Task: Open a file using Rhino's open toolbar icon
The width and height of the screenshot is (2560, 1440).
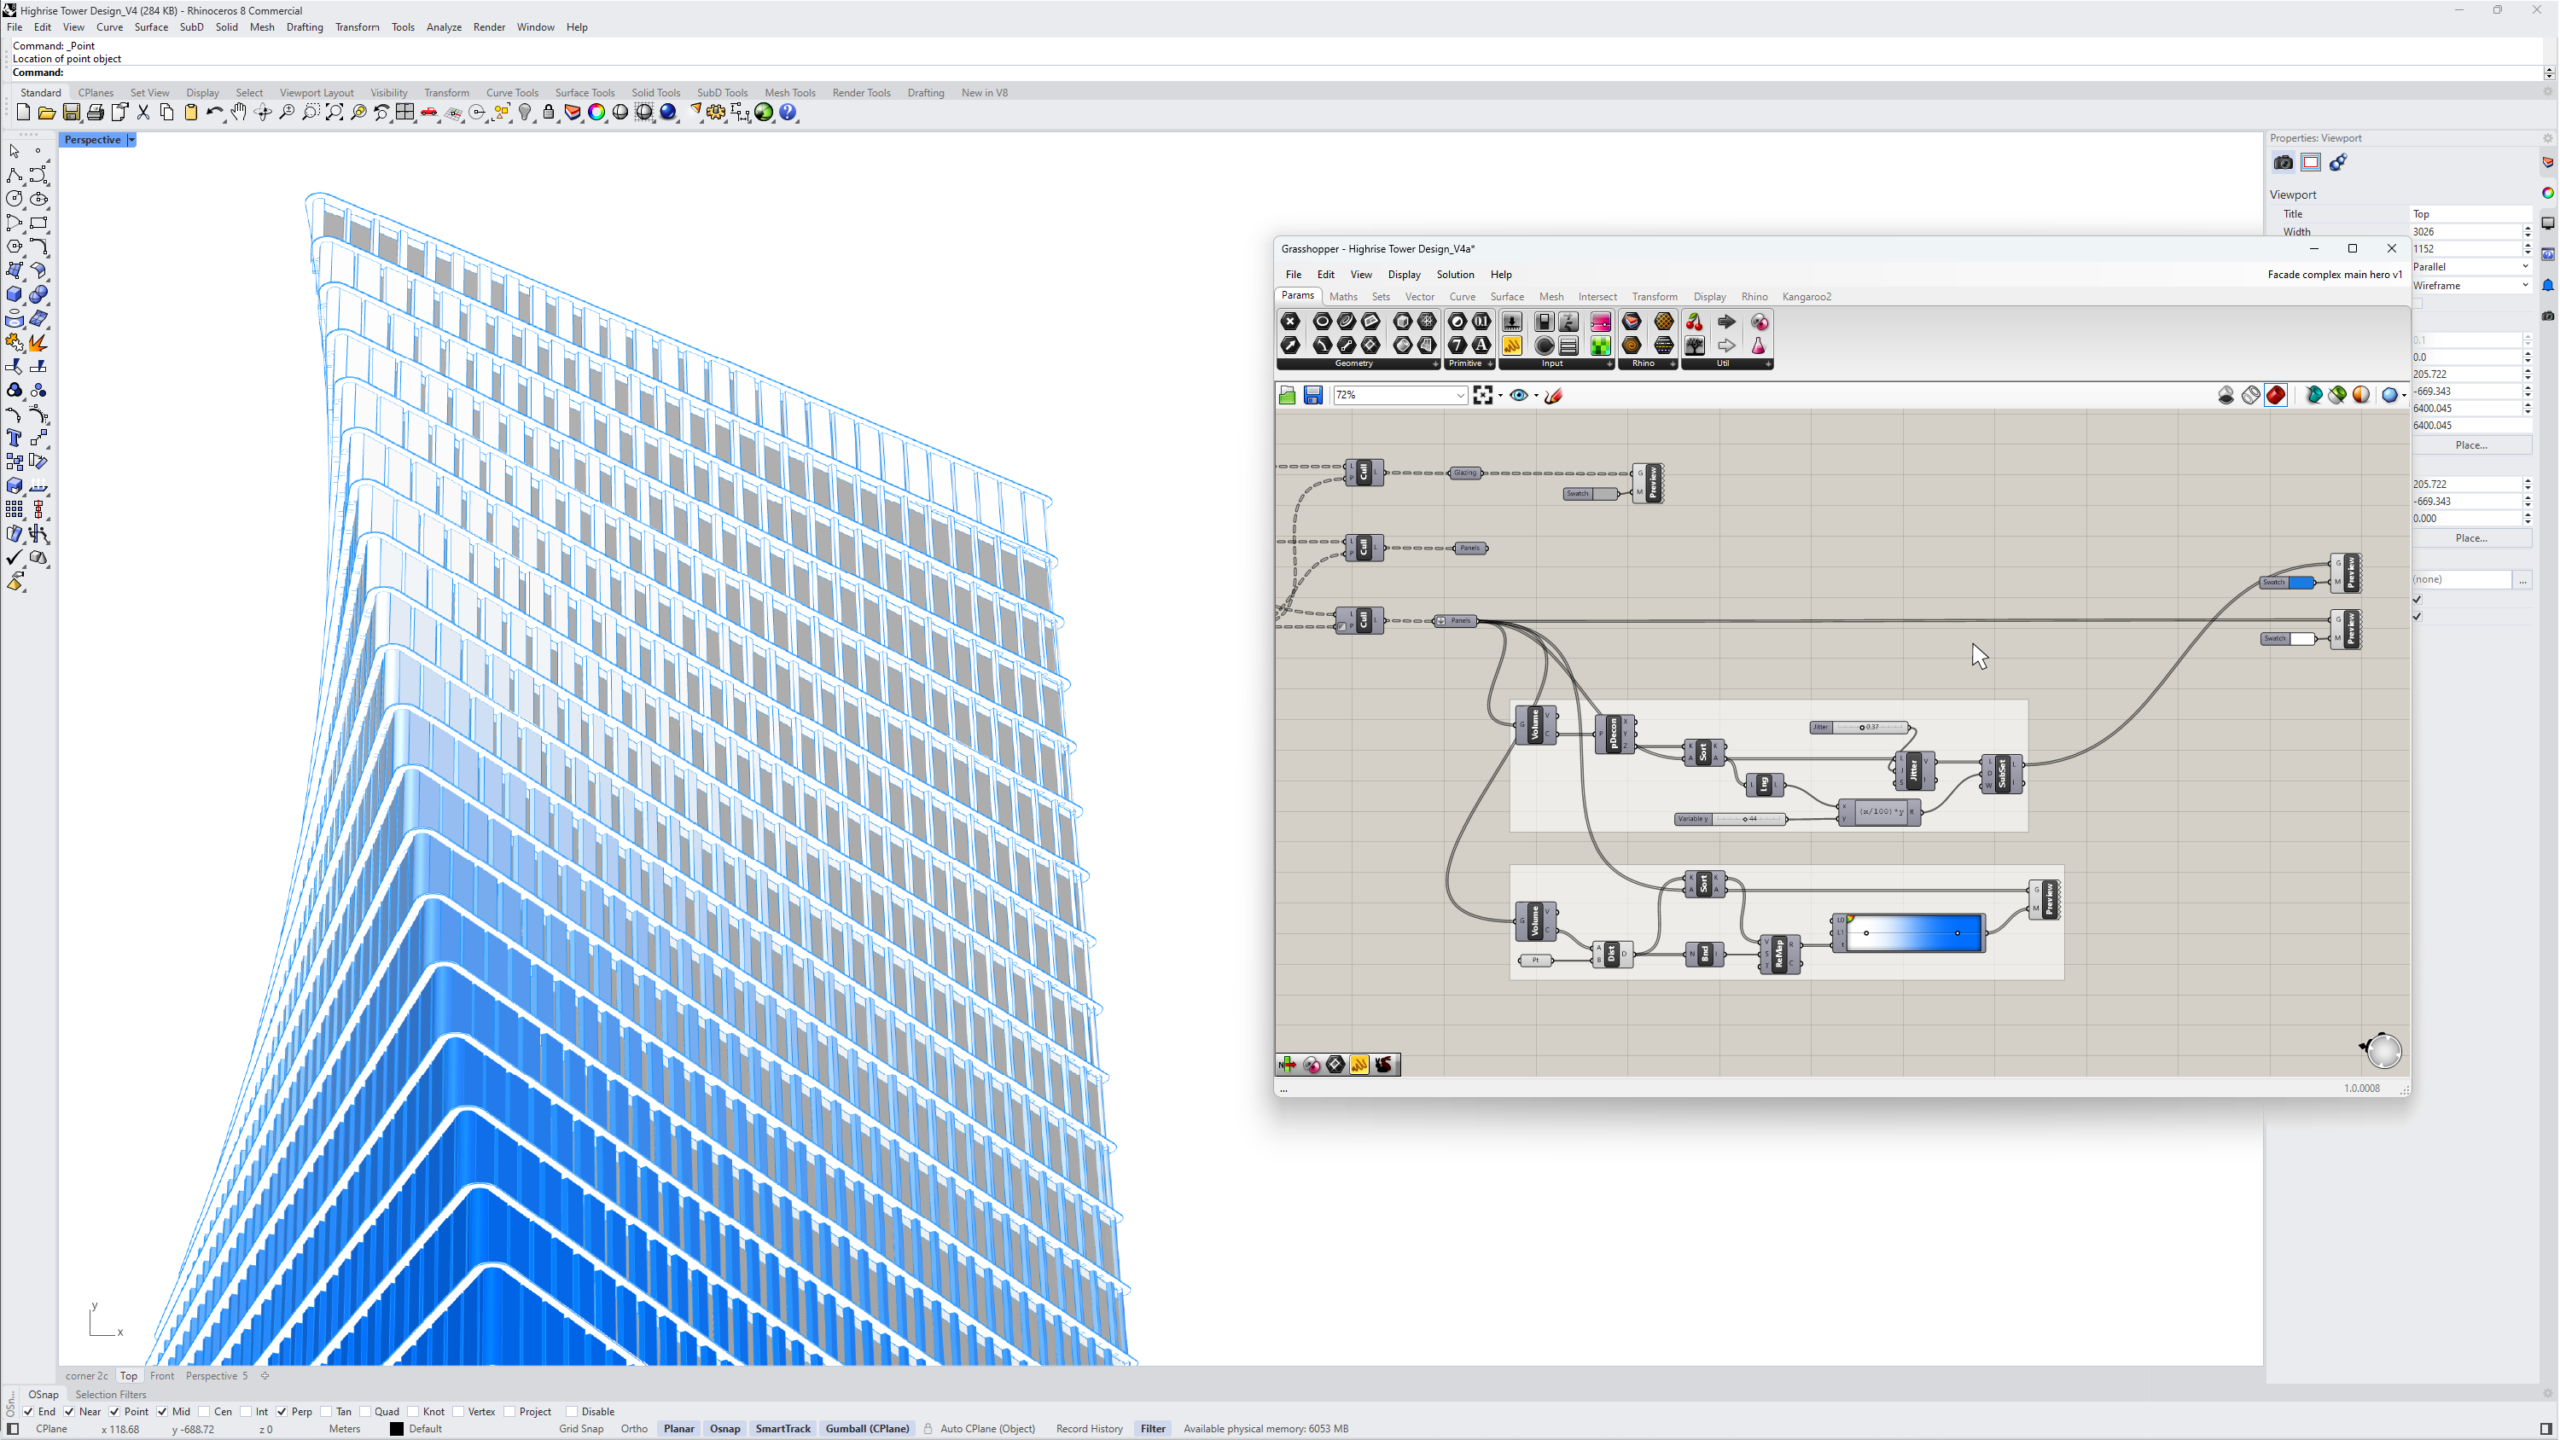Action: (46, 113)
